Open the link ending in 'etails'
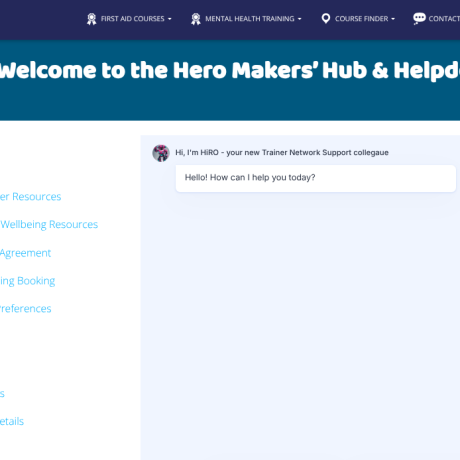Image resolution: width=460 pixels, height=460 pixels. pos(12,421)
